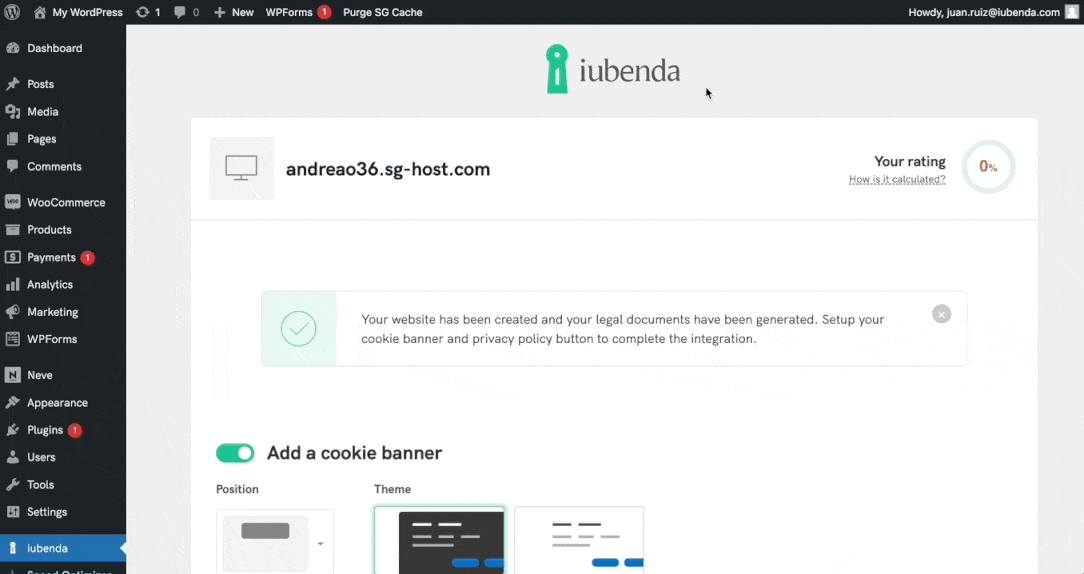Click the monitor website icon beside domain name

(x=241, y=169)
